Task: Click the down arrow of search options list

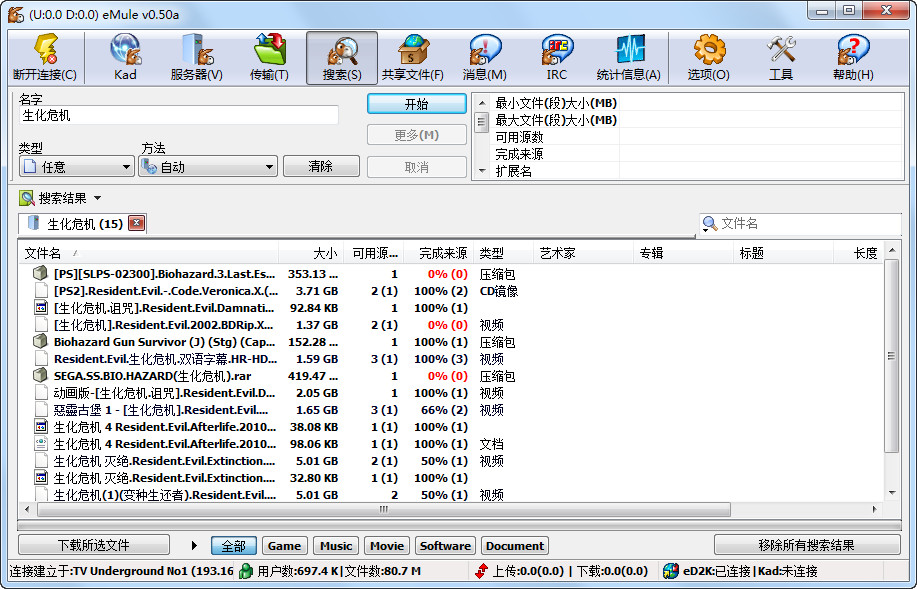Action: pos(482,171)
